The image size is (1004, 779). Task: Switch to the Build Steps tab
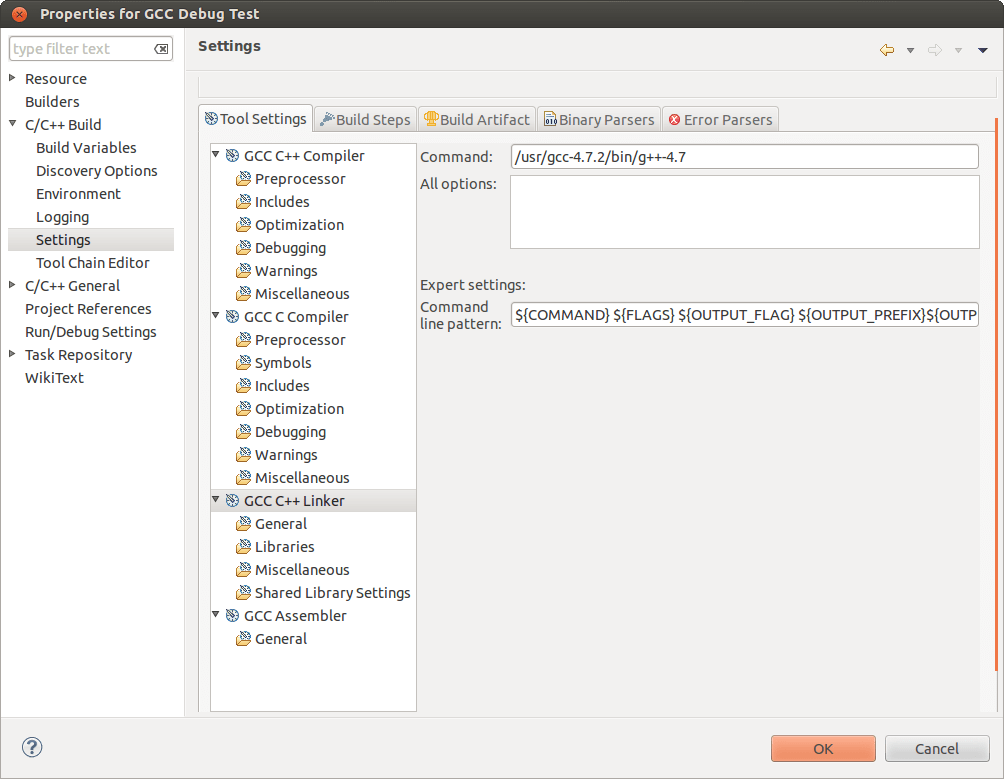[366, 120]
